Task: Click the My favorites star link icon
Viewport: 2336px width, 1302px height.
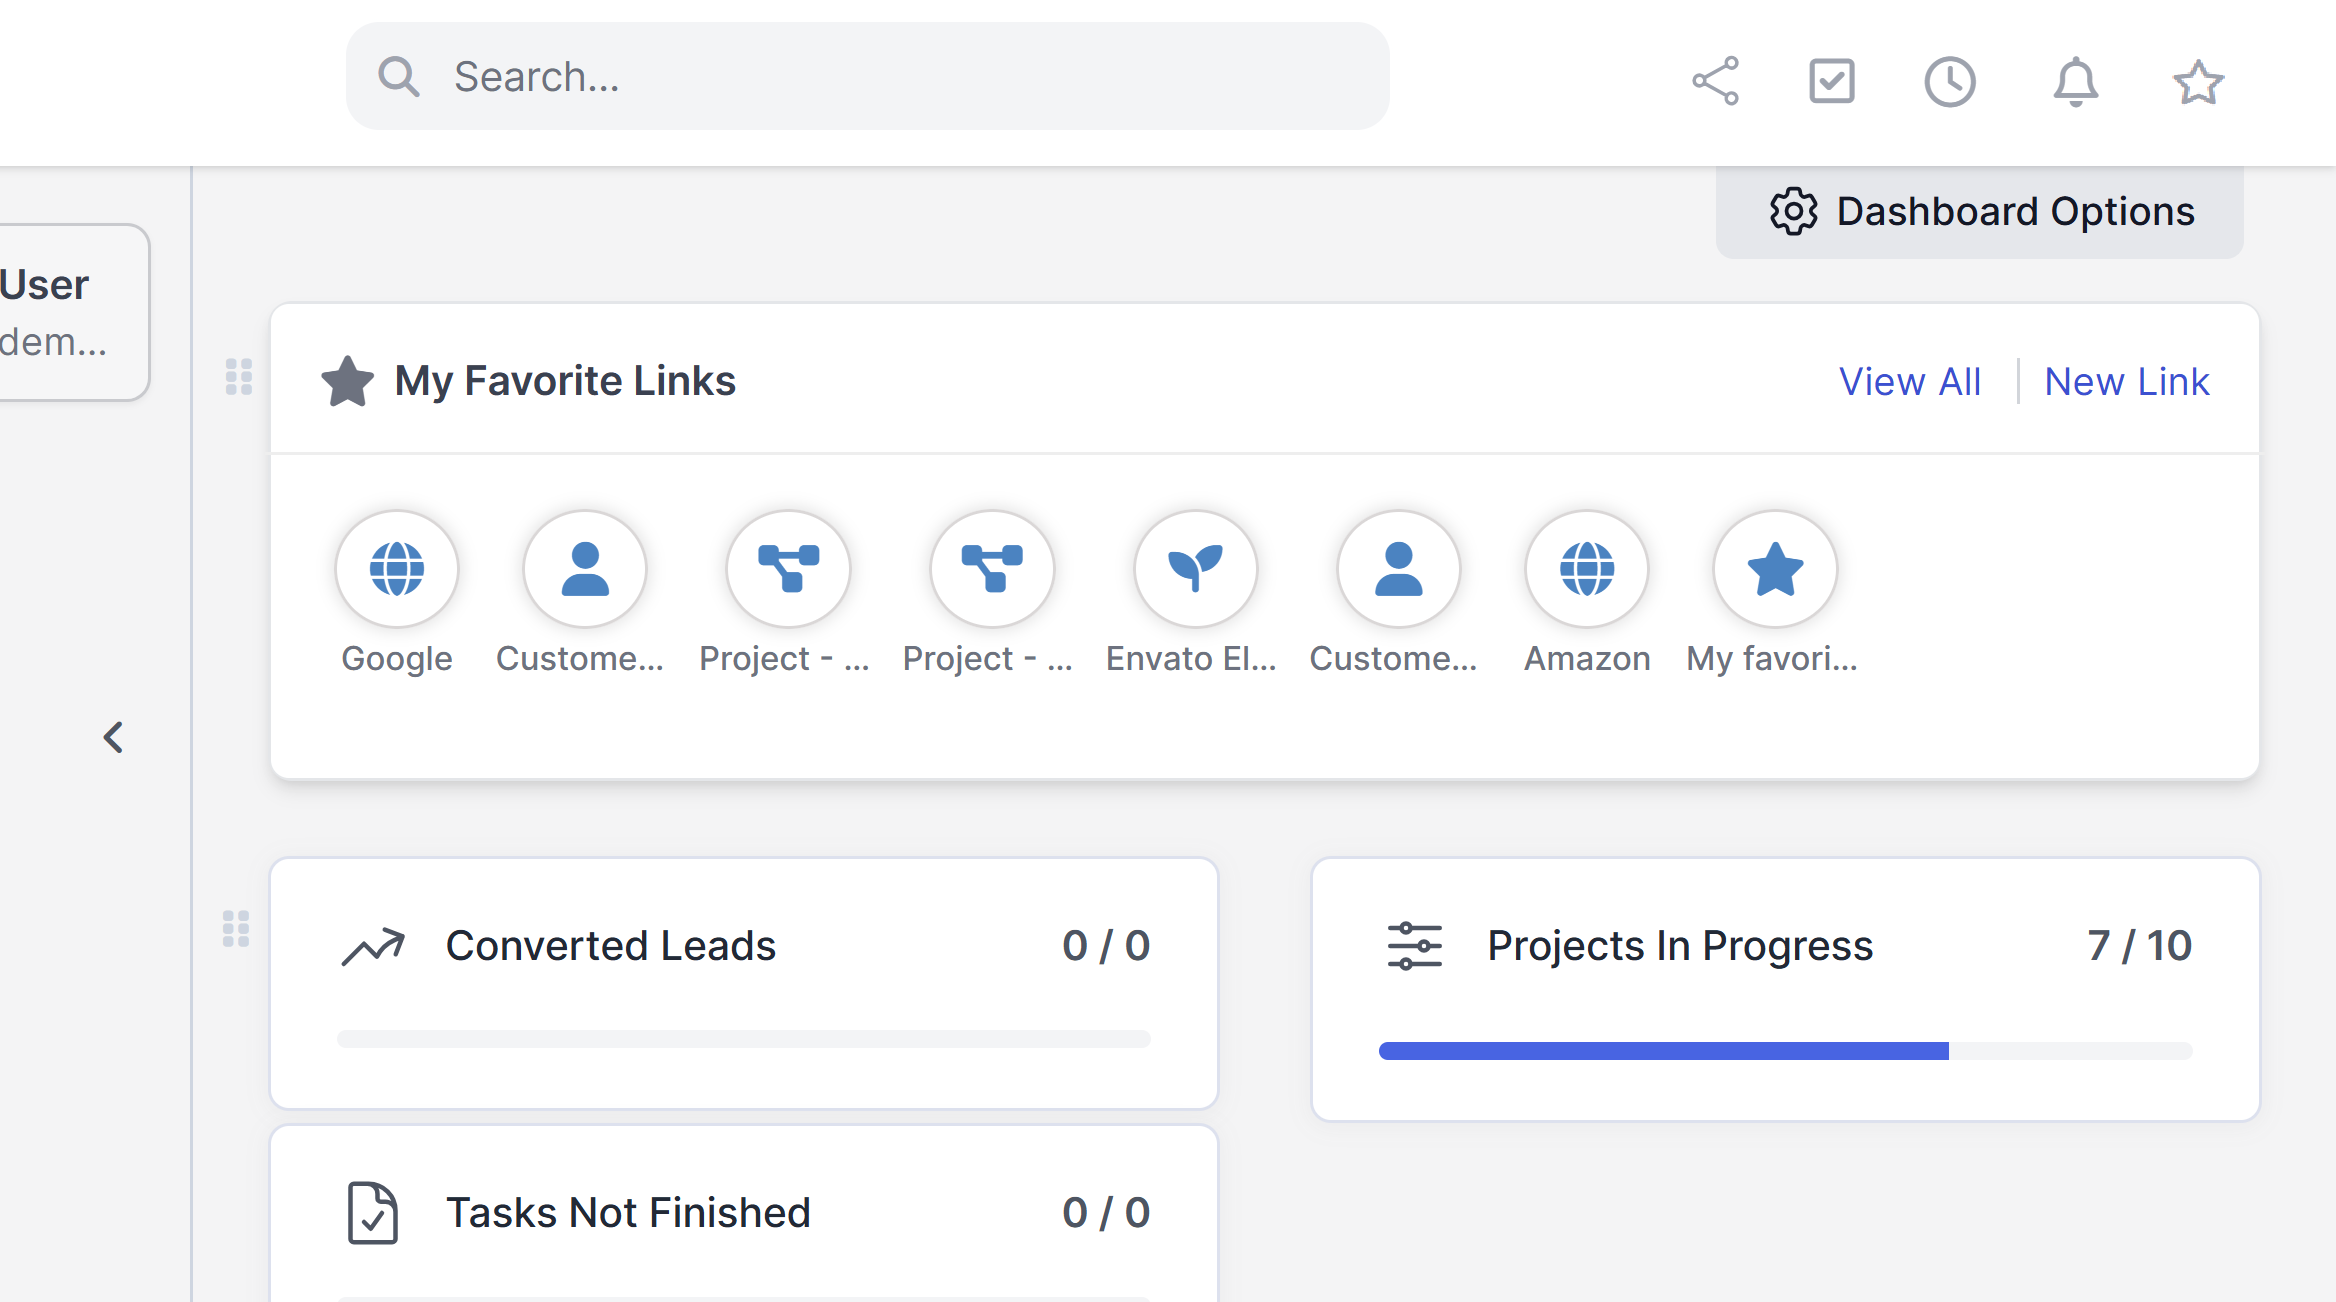Action: [1775, 569]
